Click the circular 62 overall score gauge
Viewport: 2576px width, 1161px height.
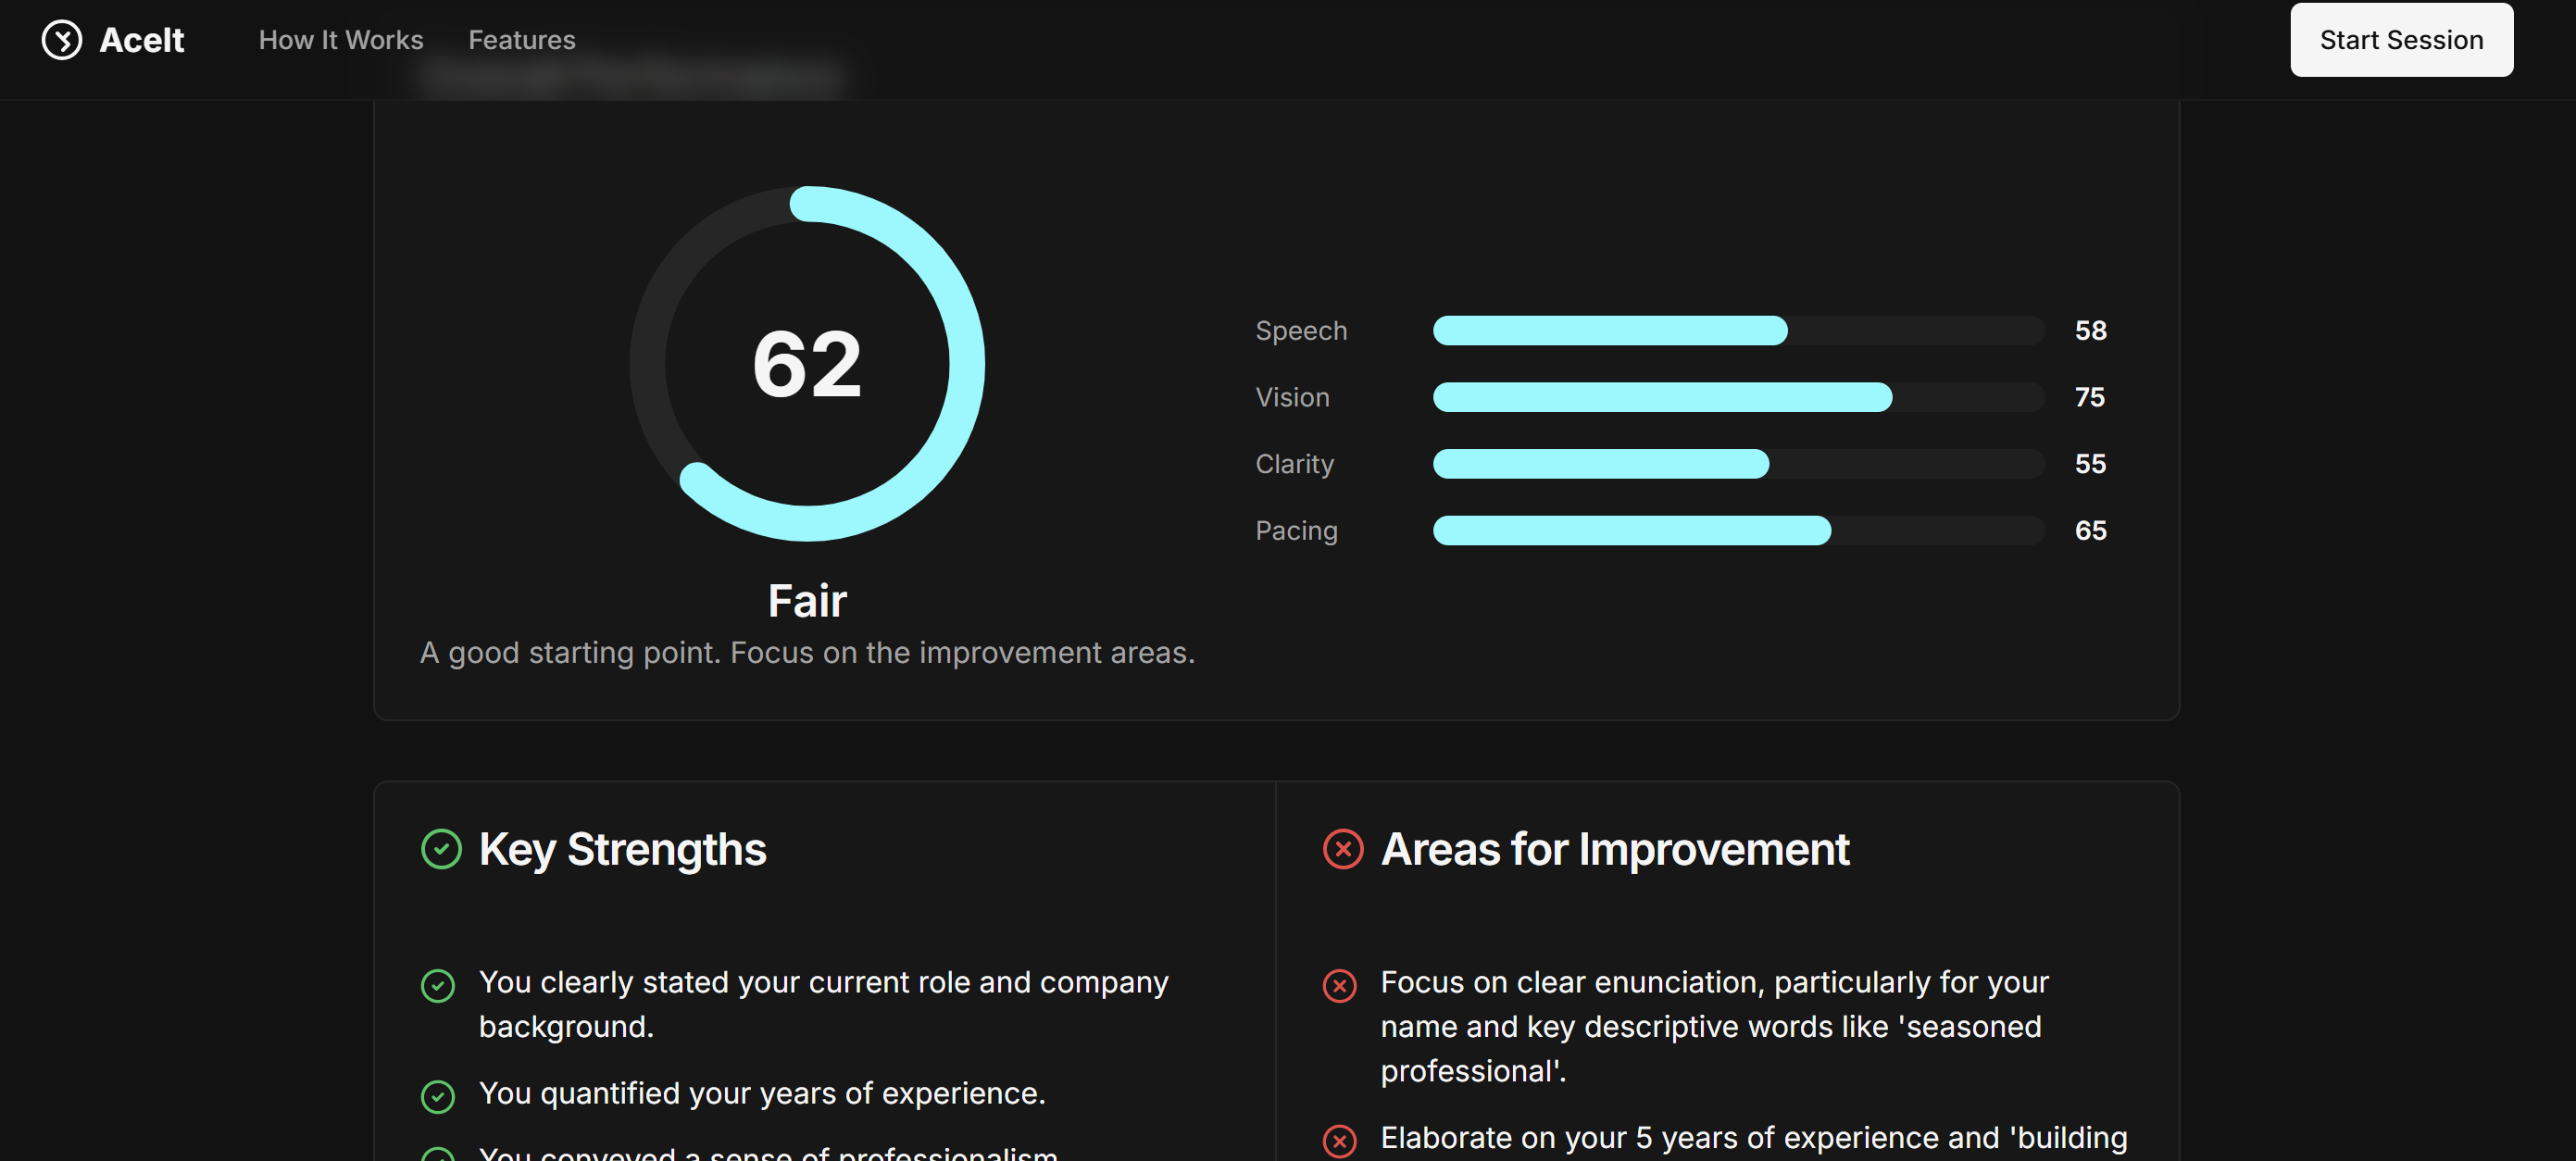807,364
